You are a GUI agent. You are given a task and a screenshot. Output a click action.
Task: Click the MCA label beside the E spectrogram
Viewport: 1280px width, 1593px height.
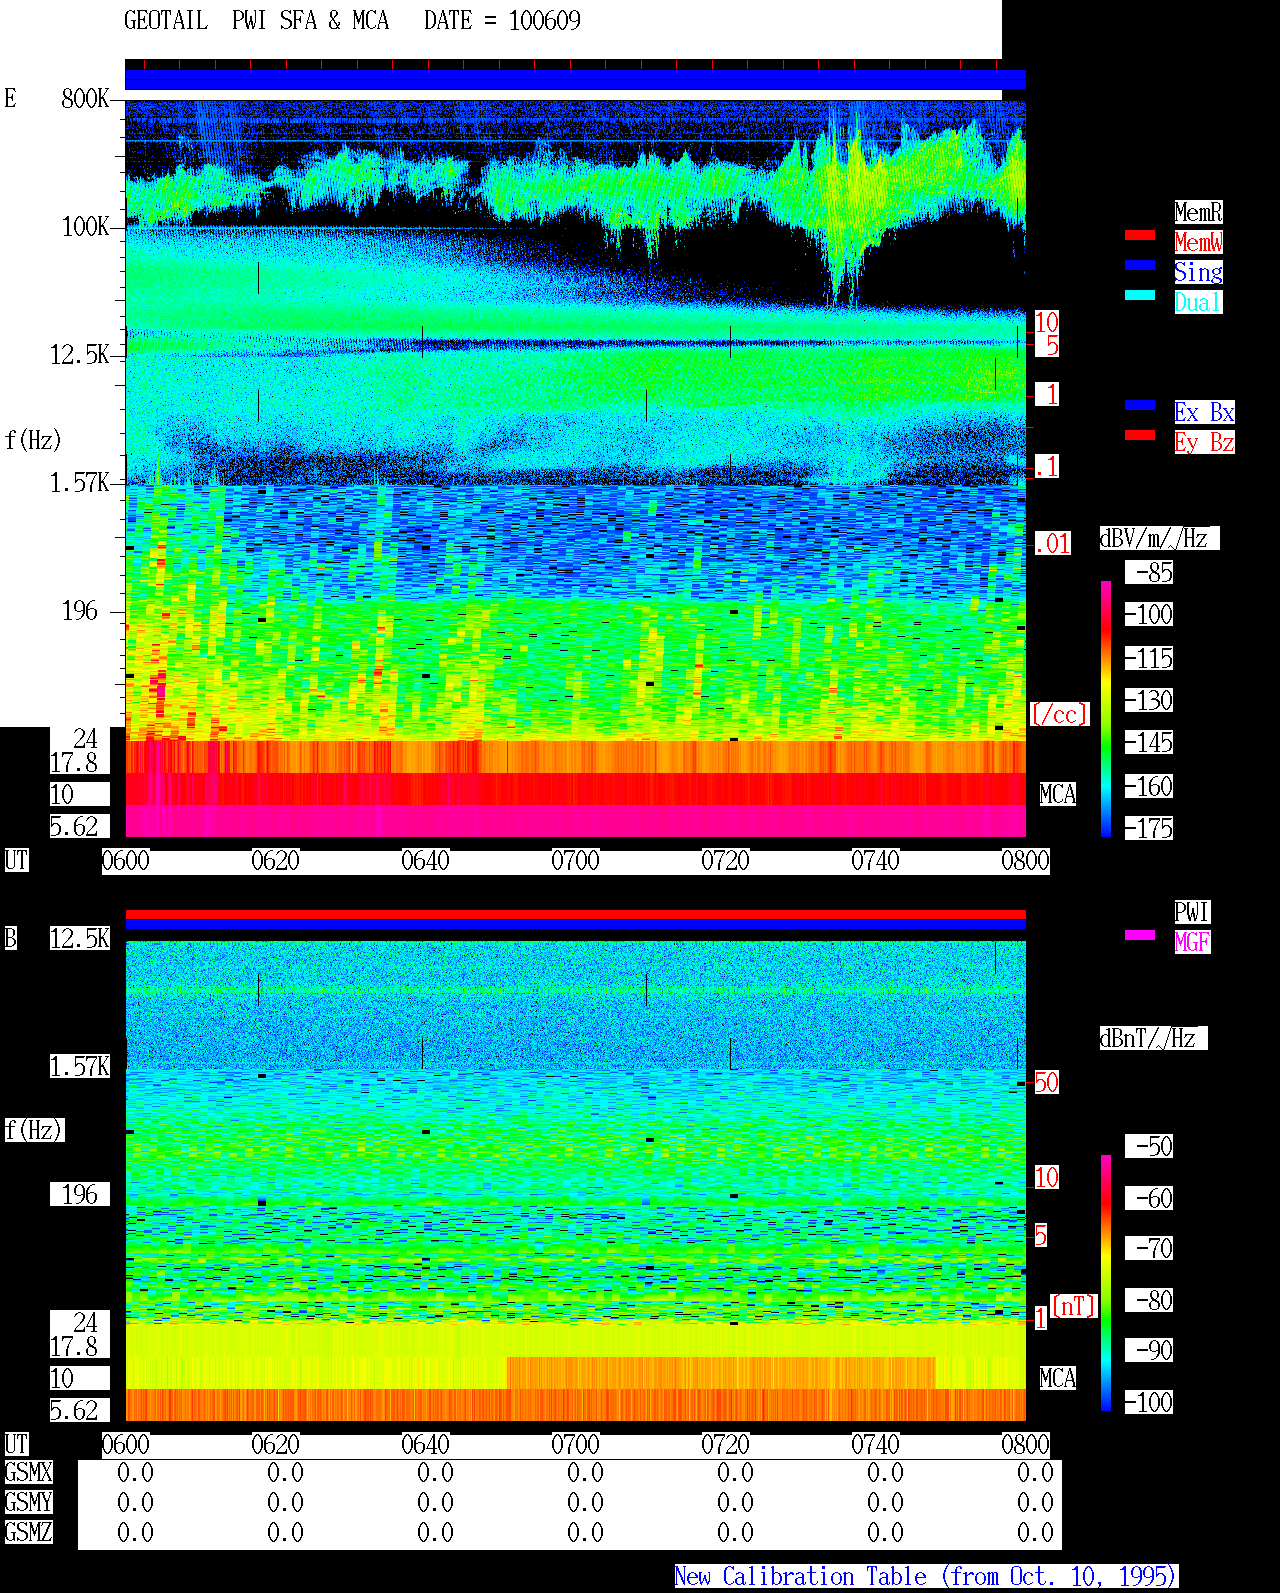[x=1058, y=794]
